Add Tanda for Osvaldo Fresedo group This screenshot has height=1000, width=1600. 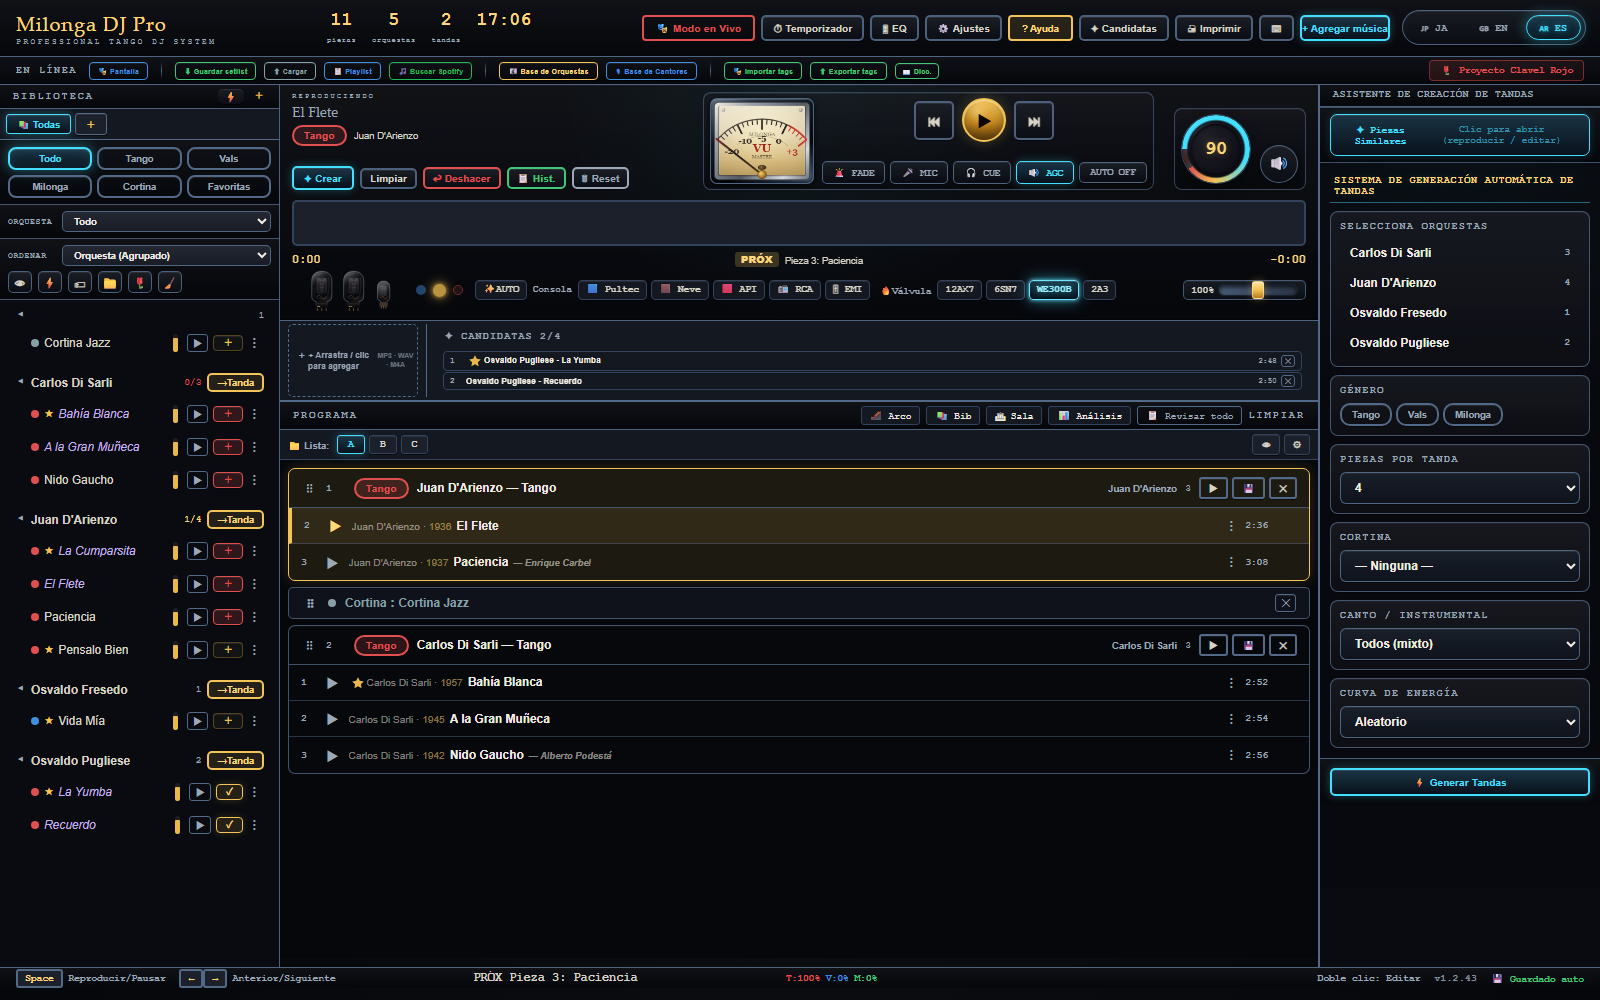[x=235, y=689]
